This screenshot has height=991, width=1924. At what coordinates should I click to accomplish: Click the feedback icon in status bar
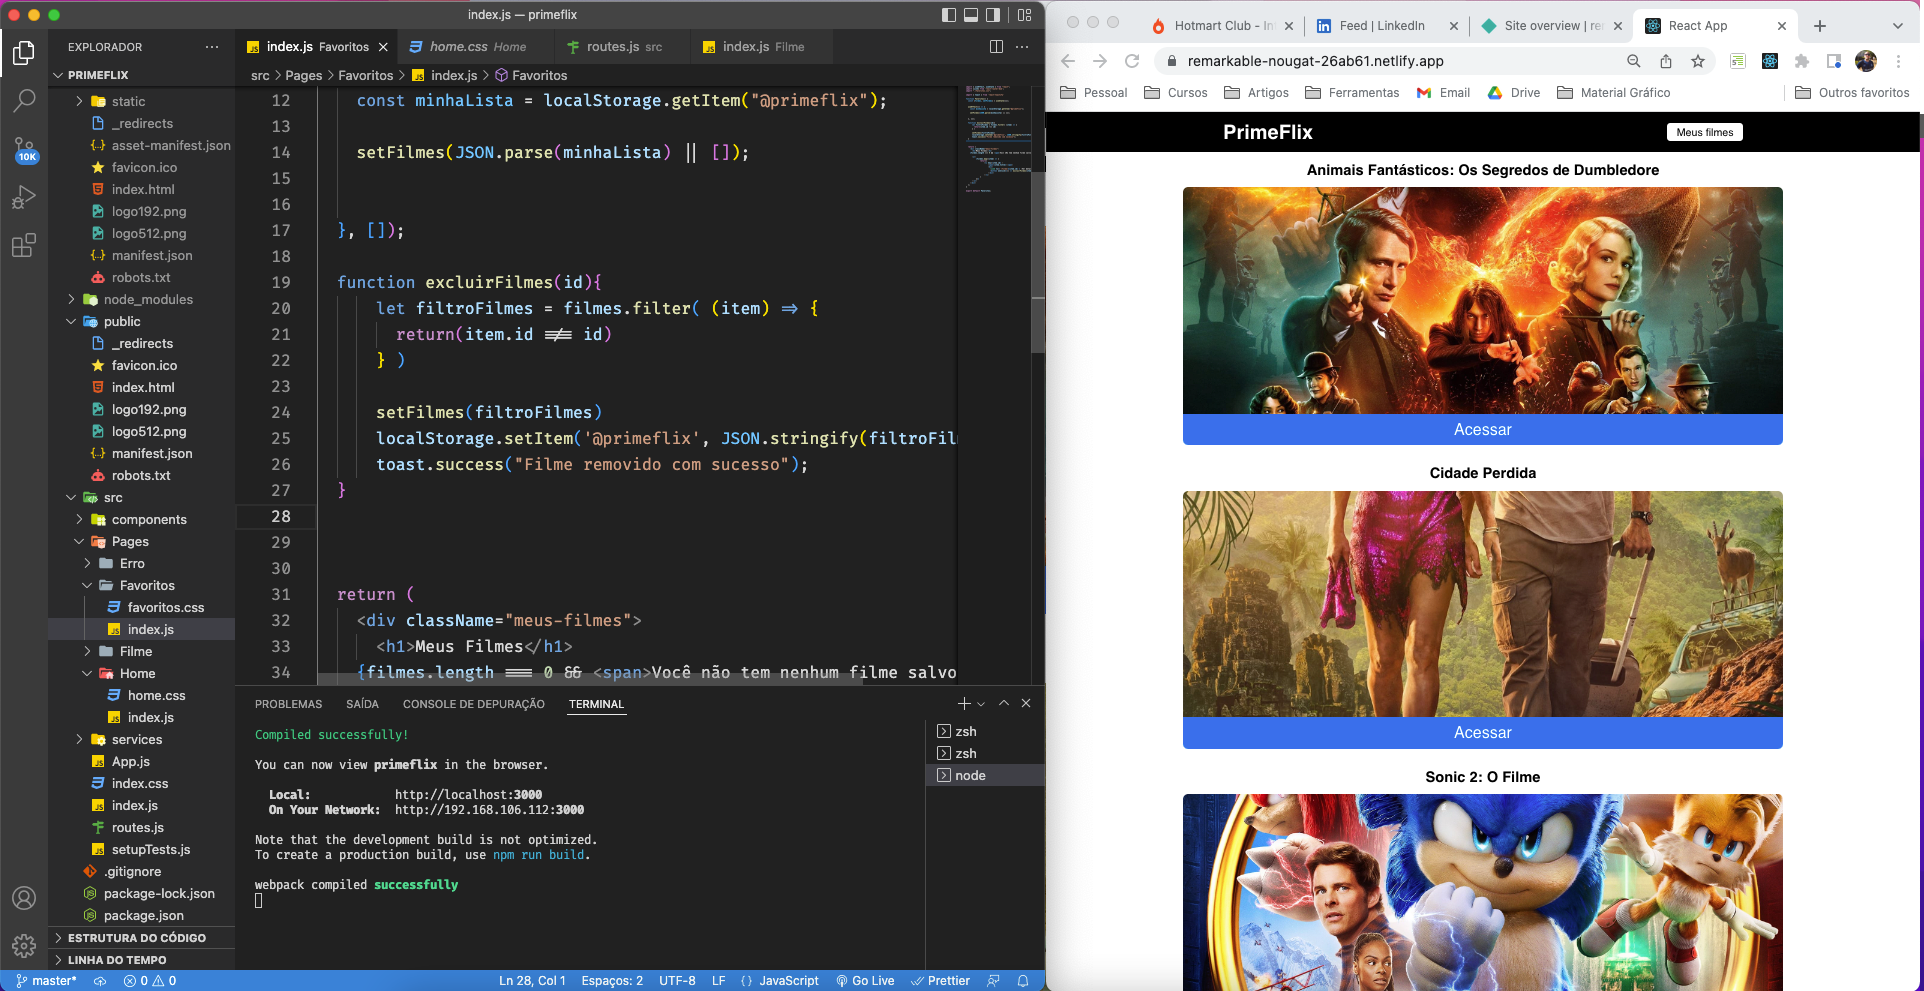(993, 981)
